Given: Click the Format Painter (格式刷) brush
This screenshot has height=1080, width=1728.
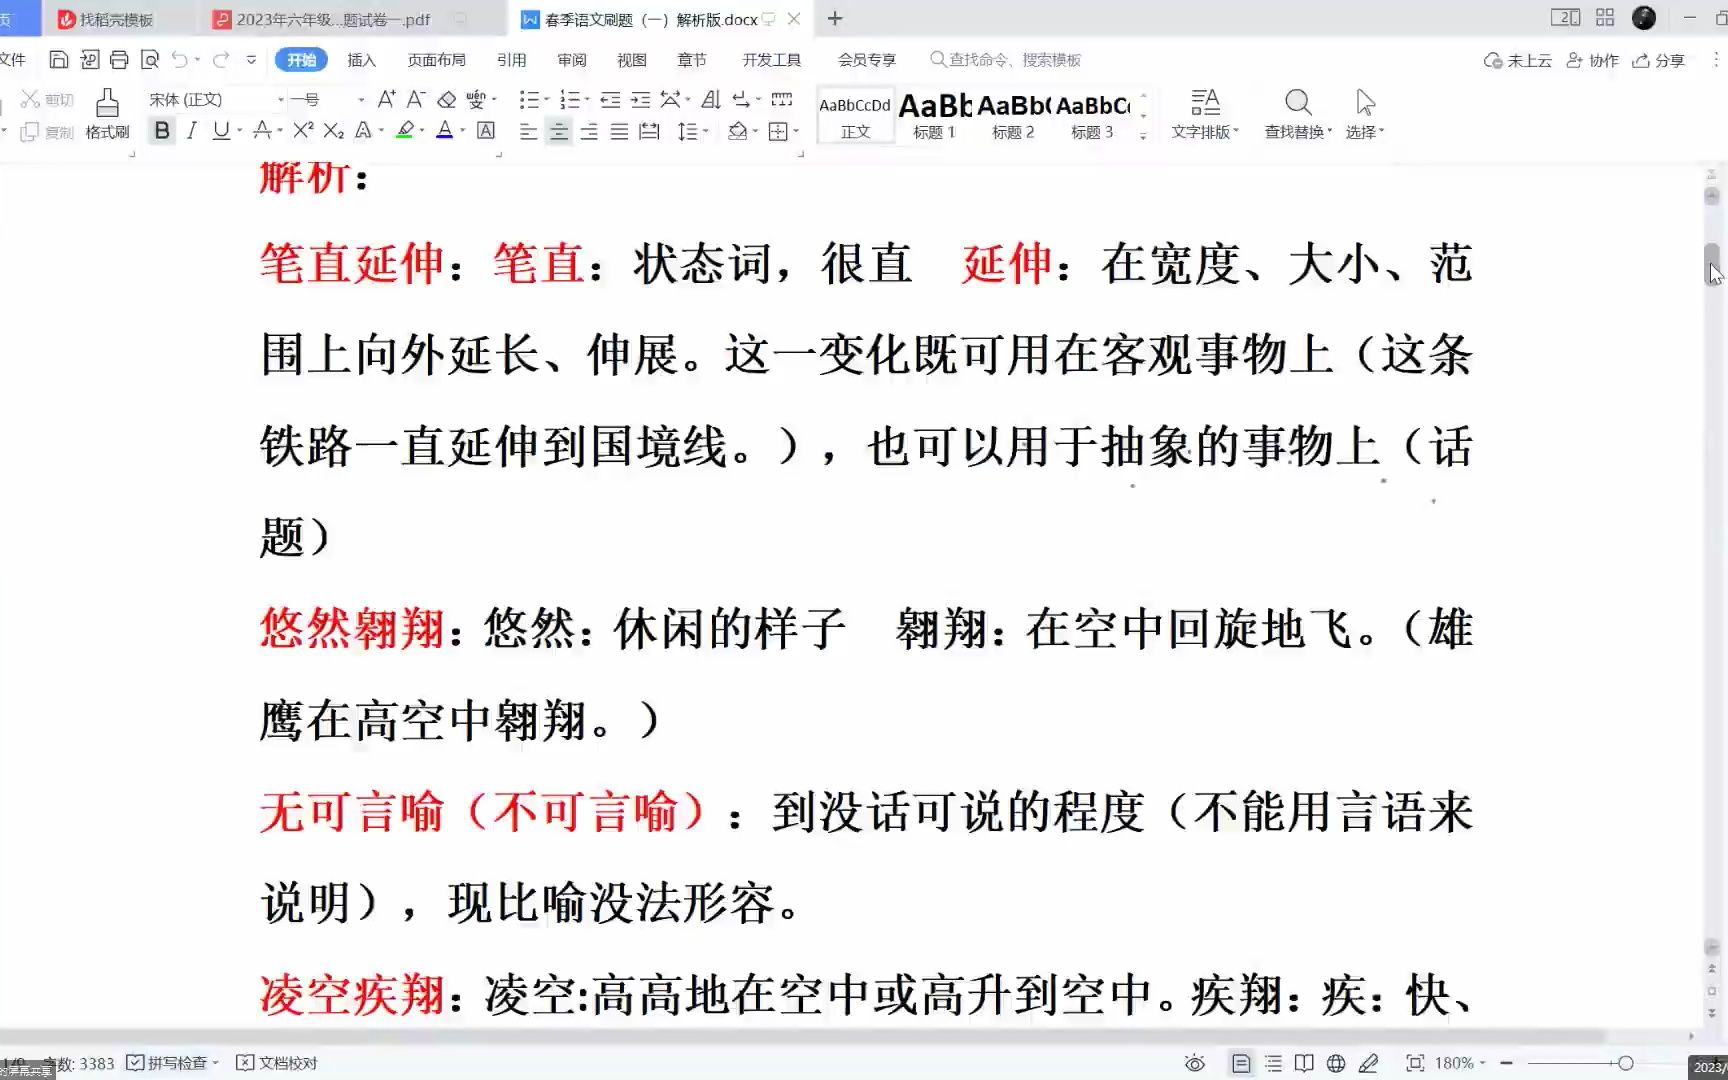Looking at the screenshot, I should [107, 114].
